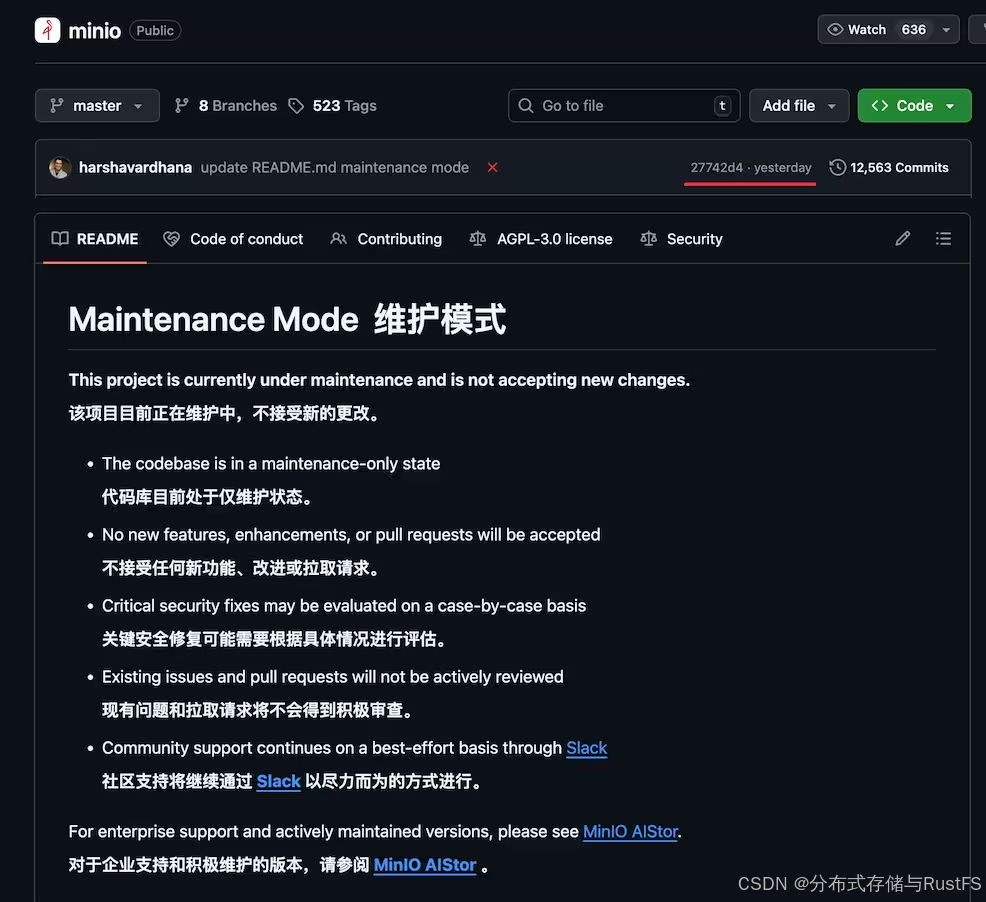Click the minio repository logo icon

point(47,30)
